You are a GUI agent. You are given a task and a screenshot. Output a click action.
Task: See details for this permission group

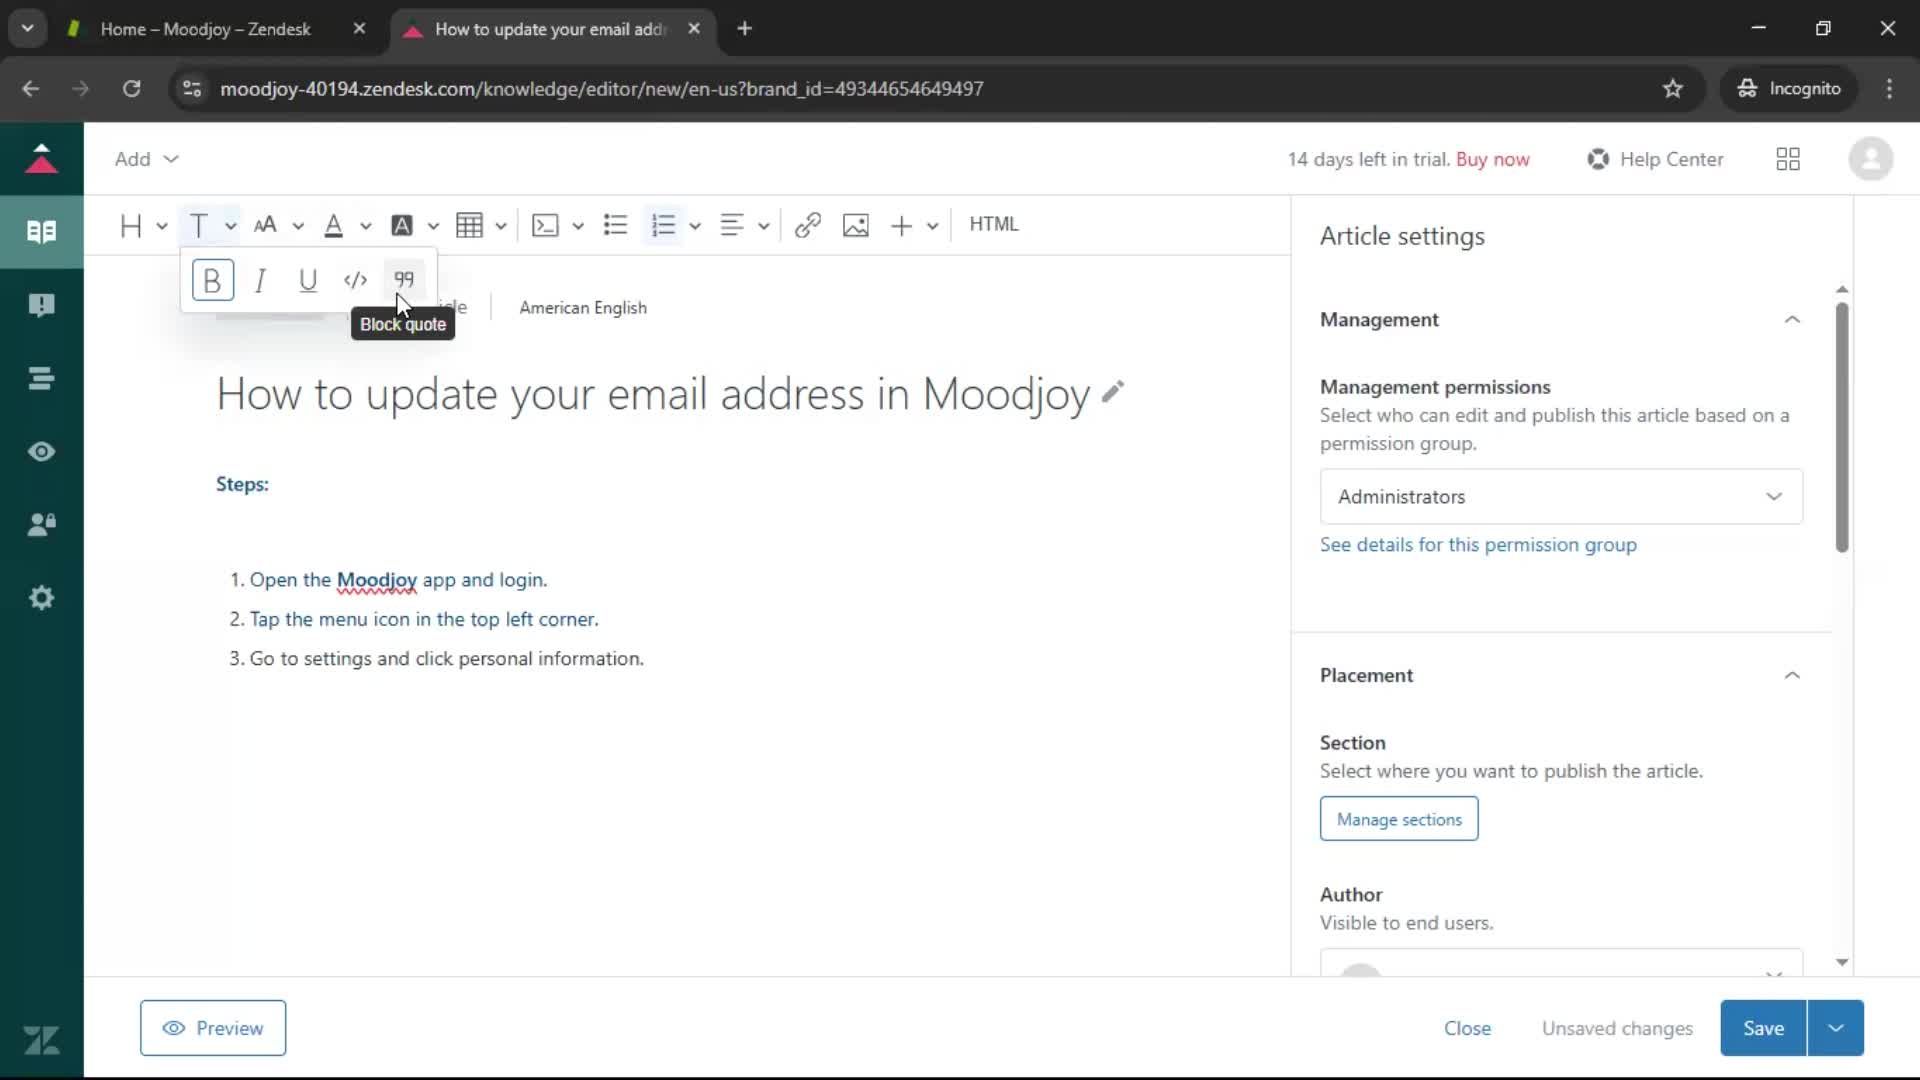point(1478,545)
